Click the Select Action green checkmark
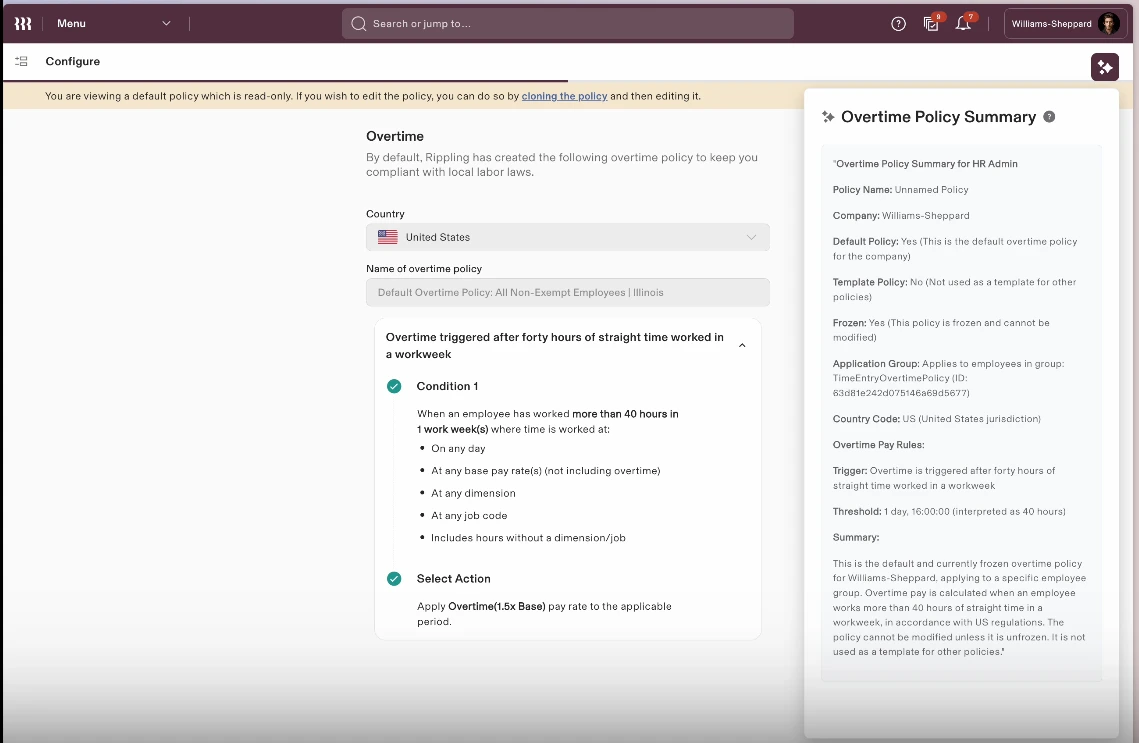This screenshot has width=1139, height=743. [x=394, y=579]
